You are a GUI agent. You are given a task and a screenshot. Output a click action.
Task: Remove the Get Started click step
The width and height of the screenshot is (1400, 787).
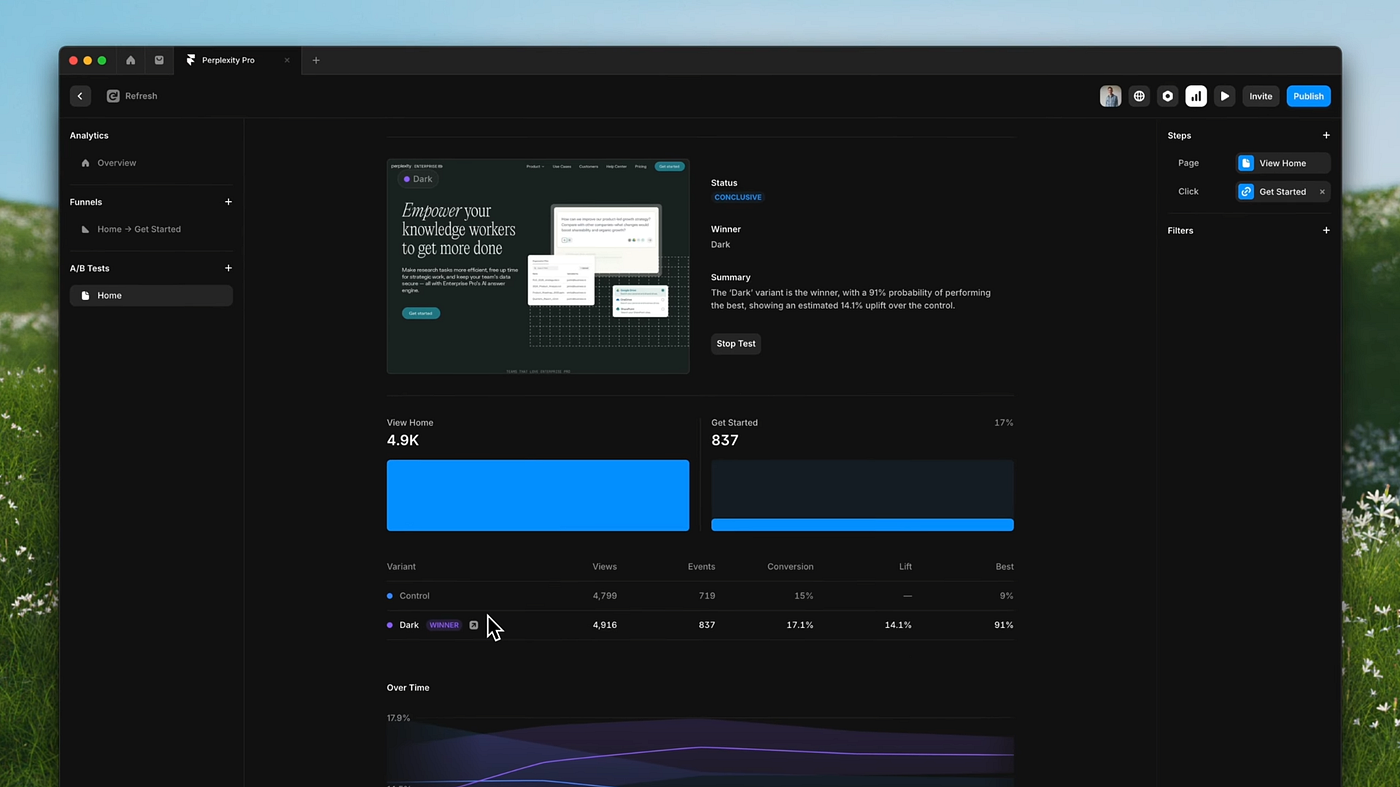(1321, 191)
